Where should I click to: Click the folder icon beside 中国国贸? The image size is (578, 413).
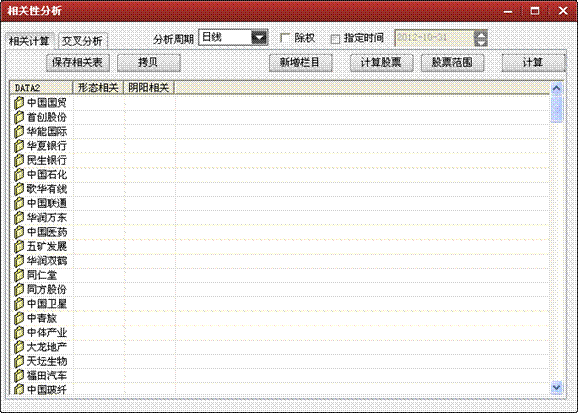pyautogui.click(x=19, y=103)
